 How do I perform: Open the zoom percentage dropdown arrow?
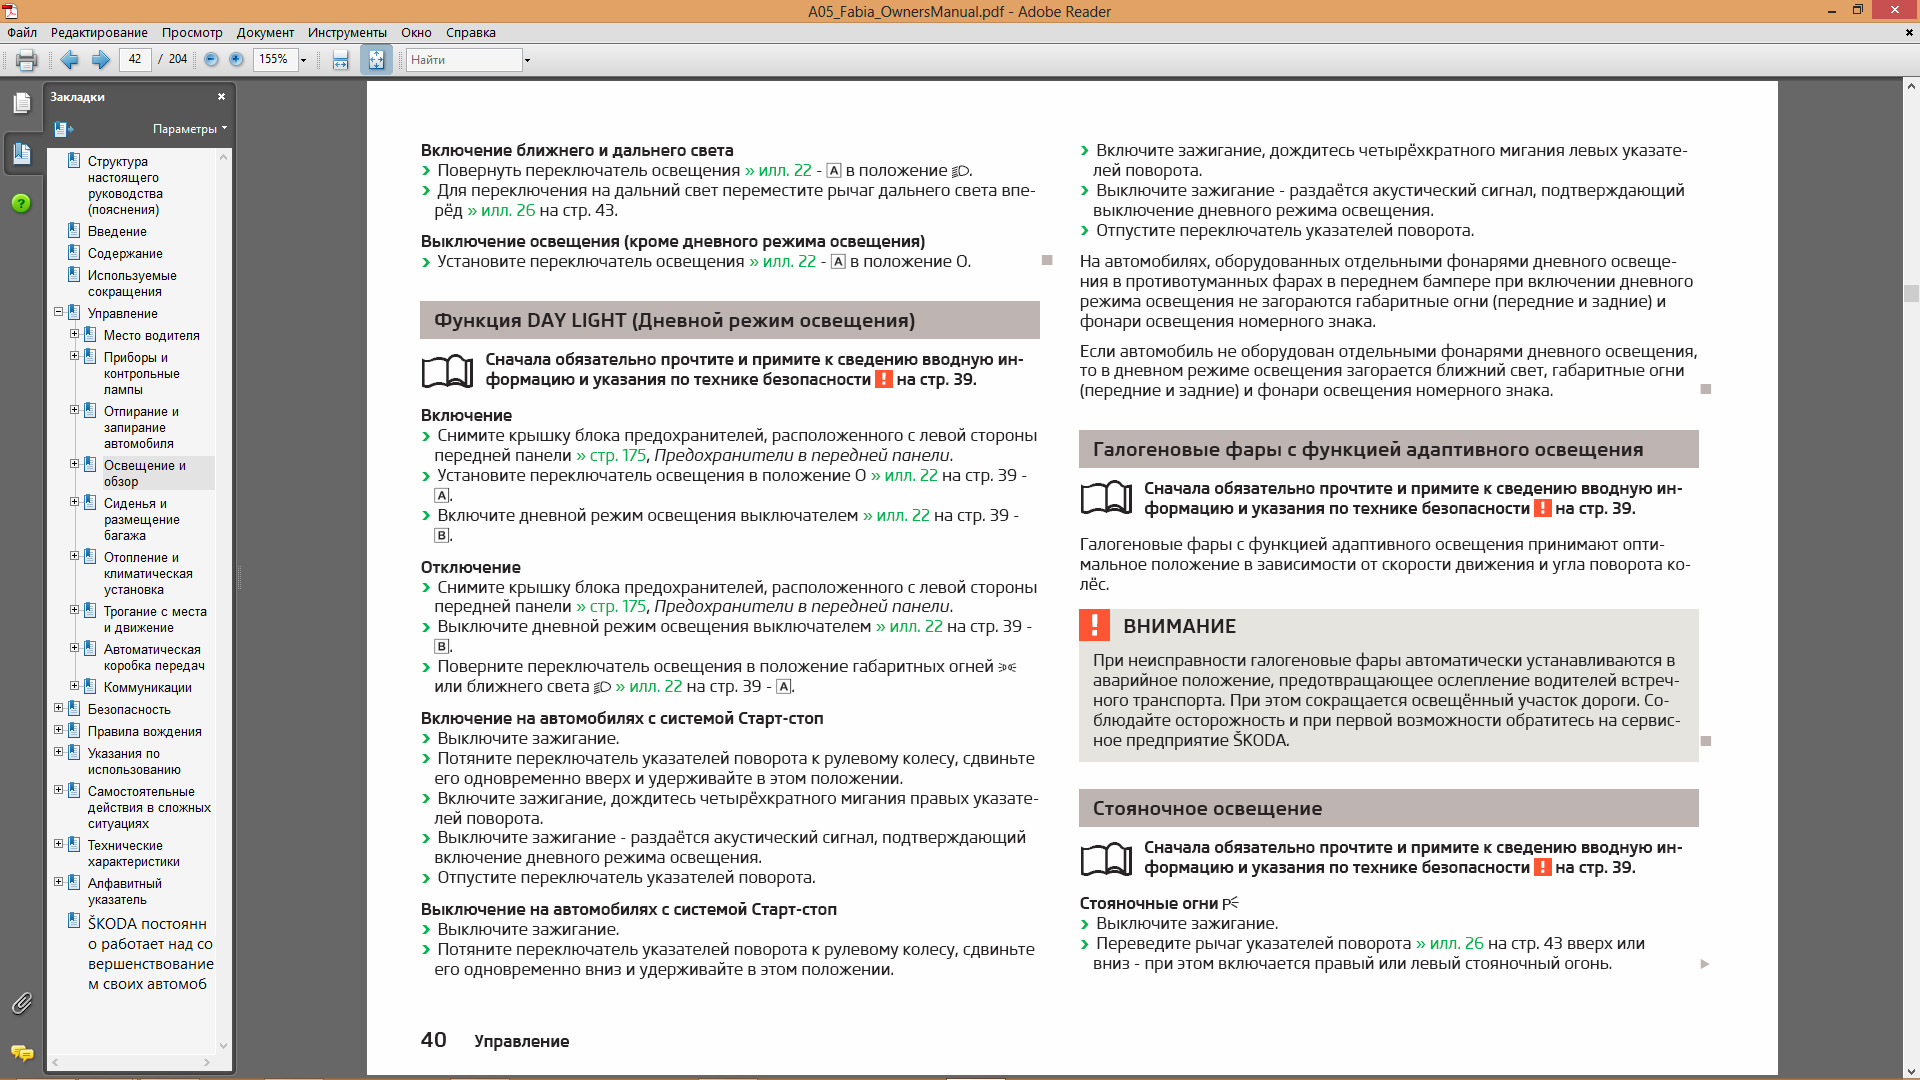[x=304, y=60]
